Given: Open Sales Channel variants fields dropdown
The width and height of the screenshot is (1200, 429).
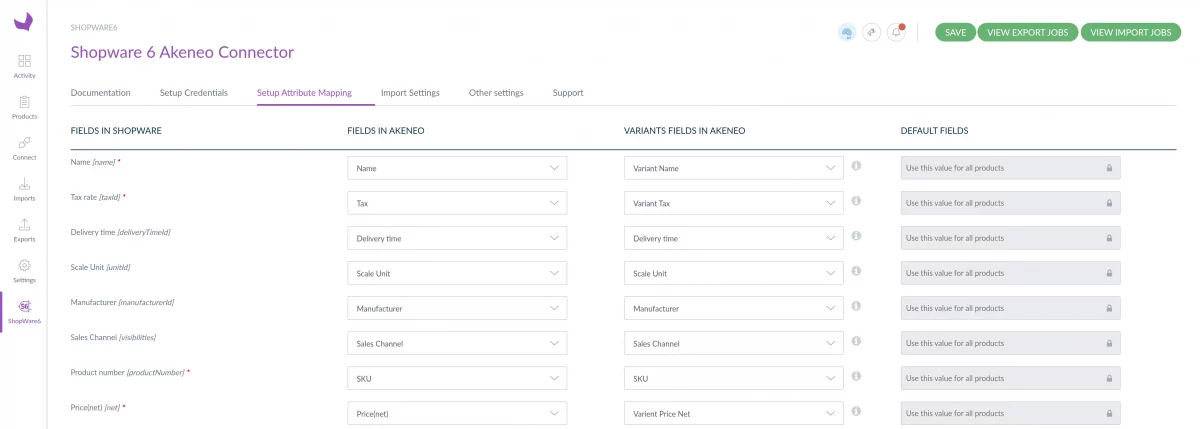Looking at the screenshot, I should [x=734, y=343].
